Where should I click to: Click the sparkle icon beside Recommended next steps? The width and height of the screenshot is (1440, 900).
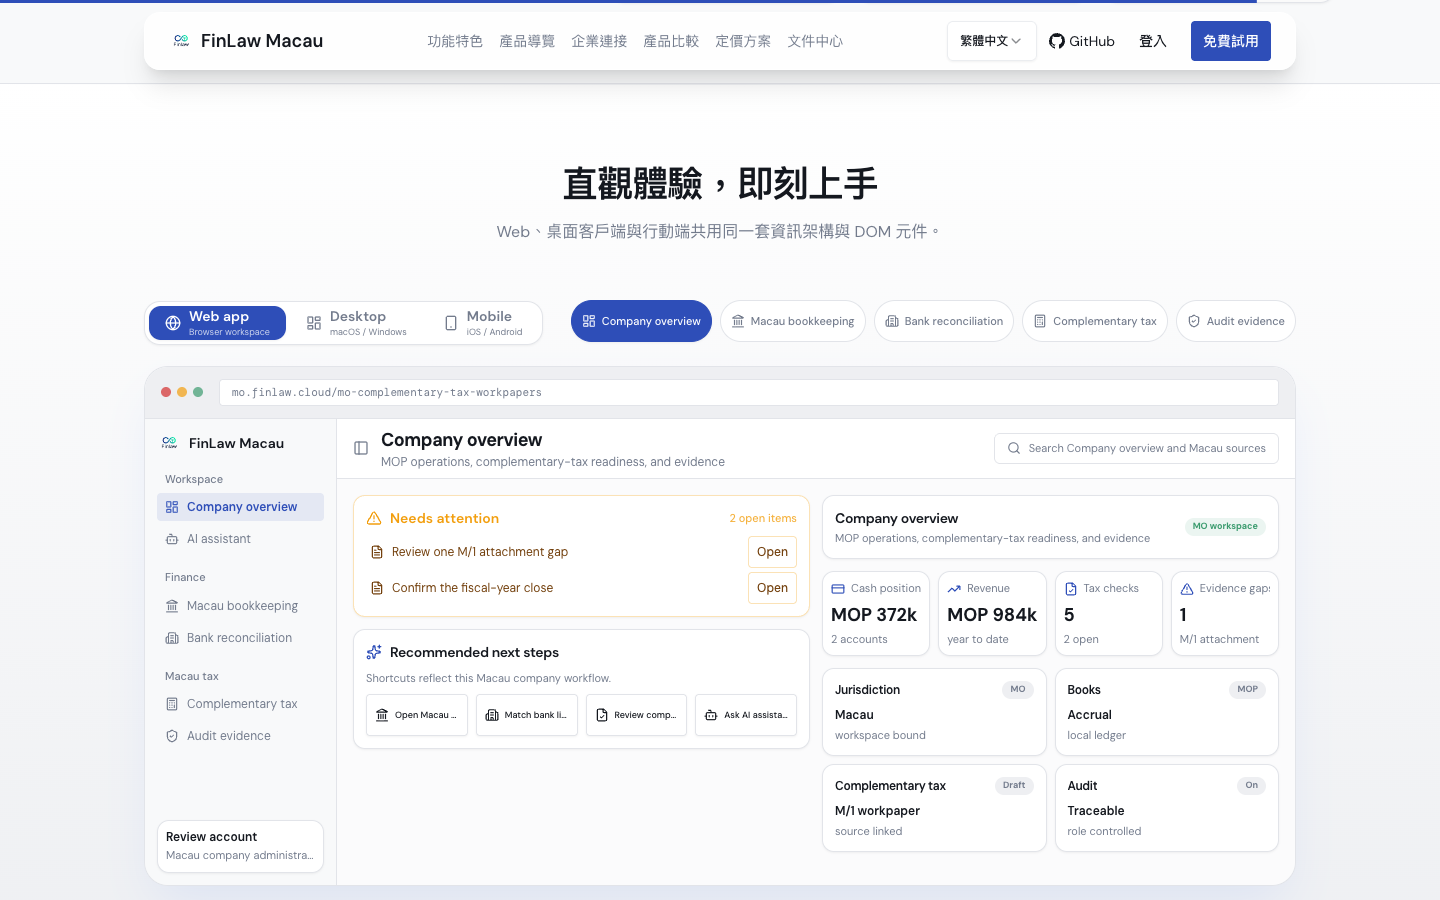pyautogui.click(x=374, y=652)
